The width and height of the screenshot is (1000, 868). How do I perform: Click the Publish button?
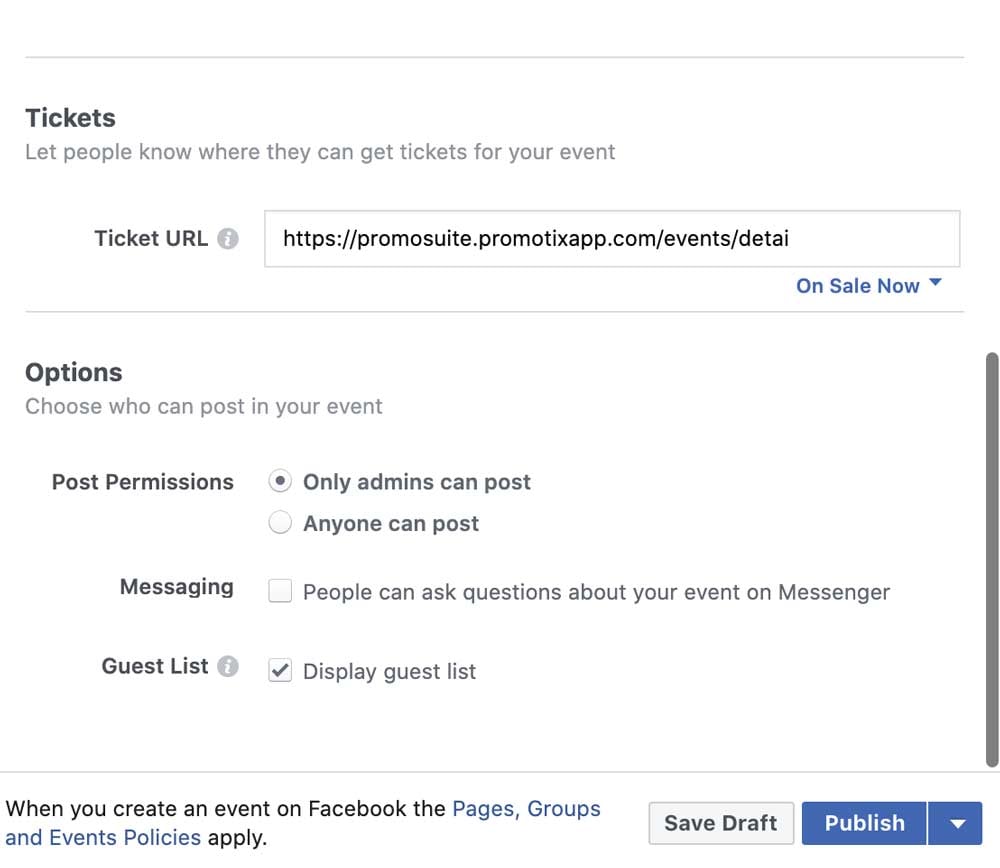864,823
